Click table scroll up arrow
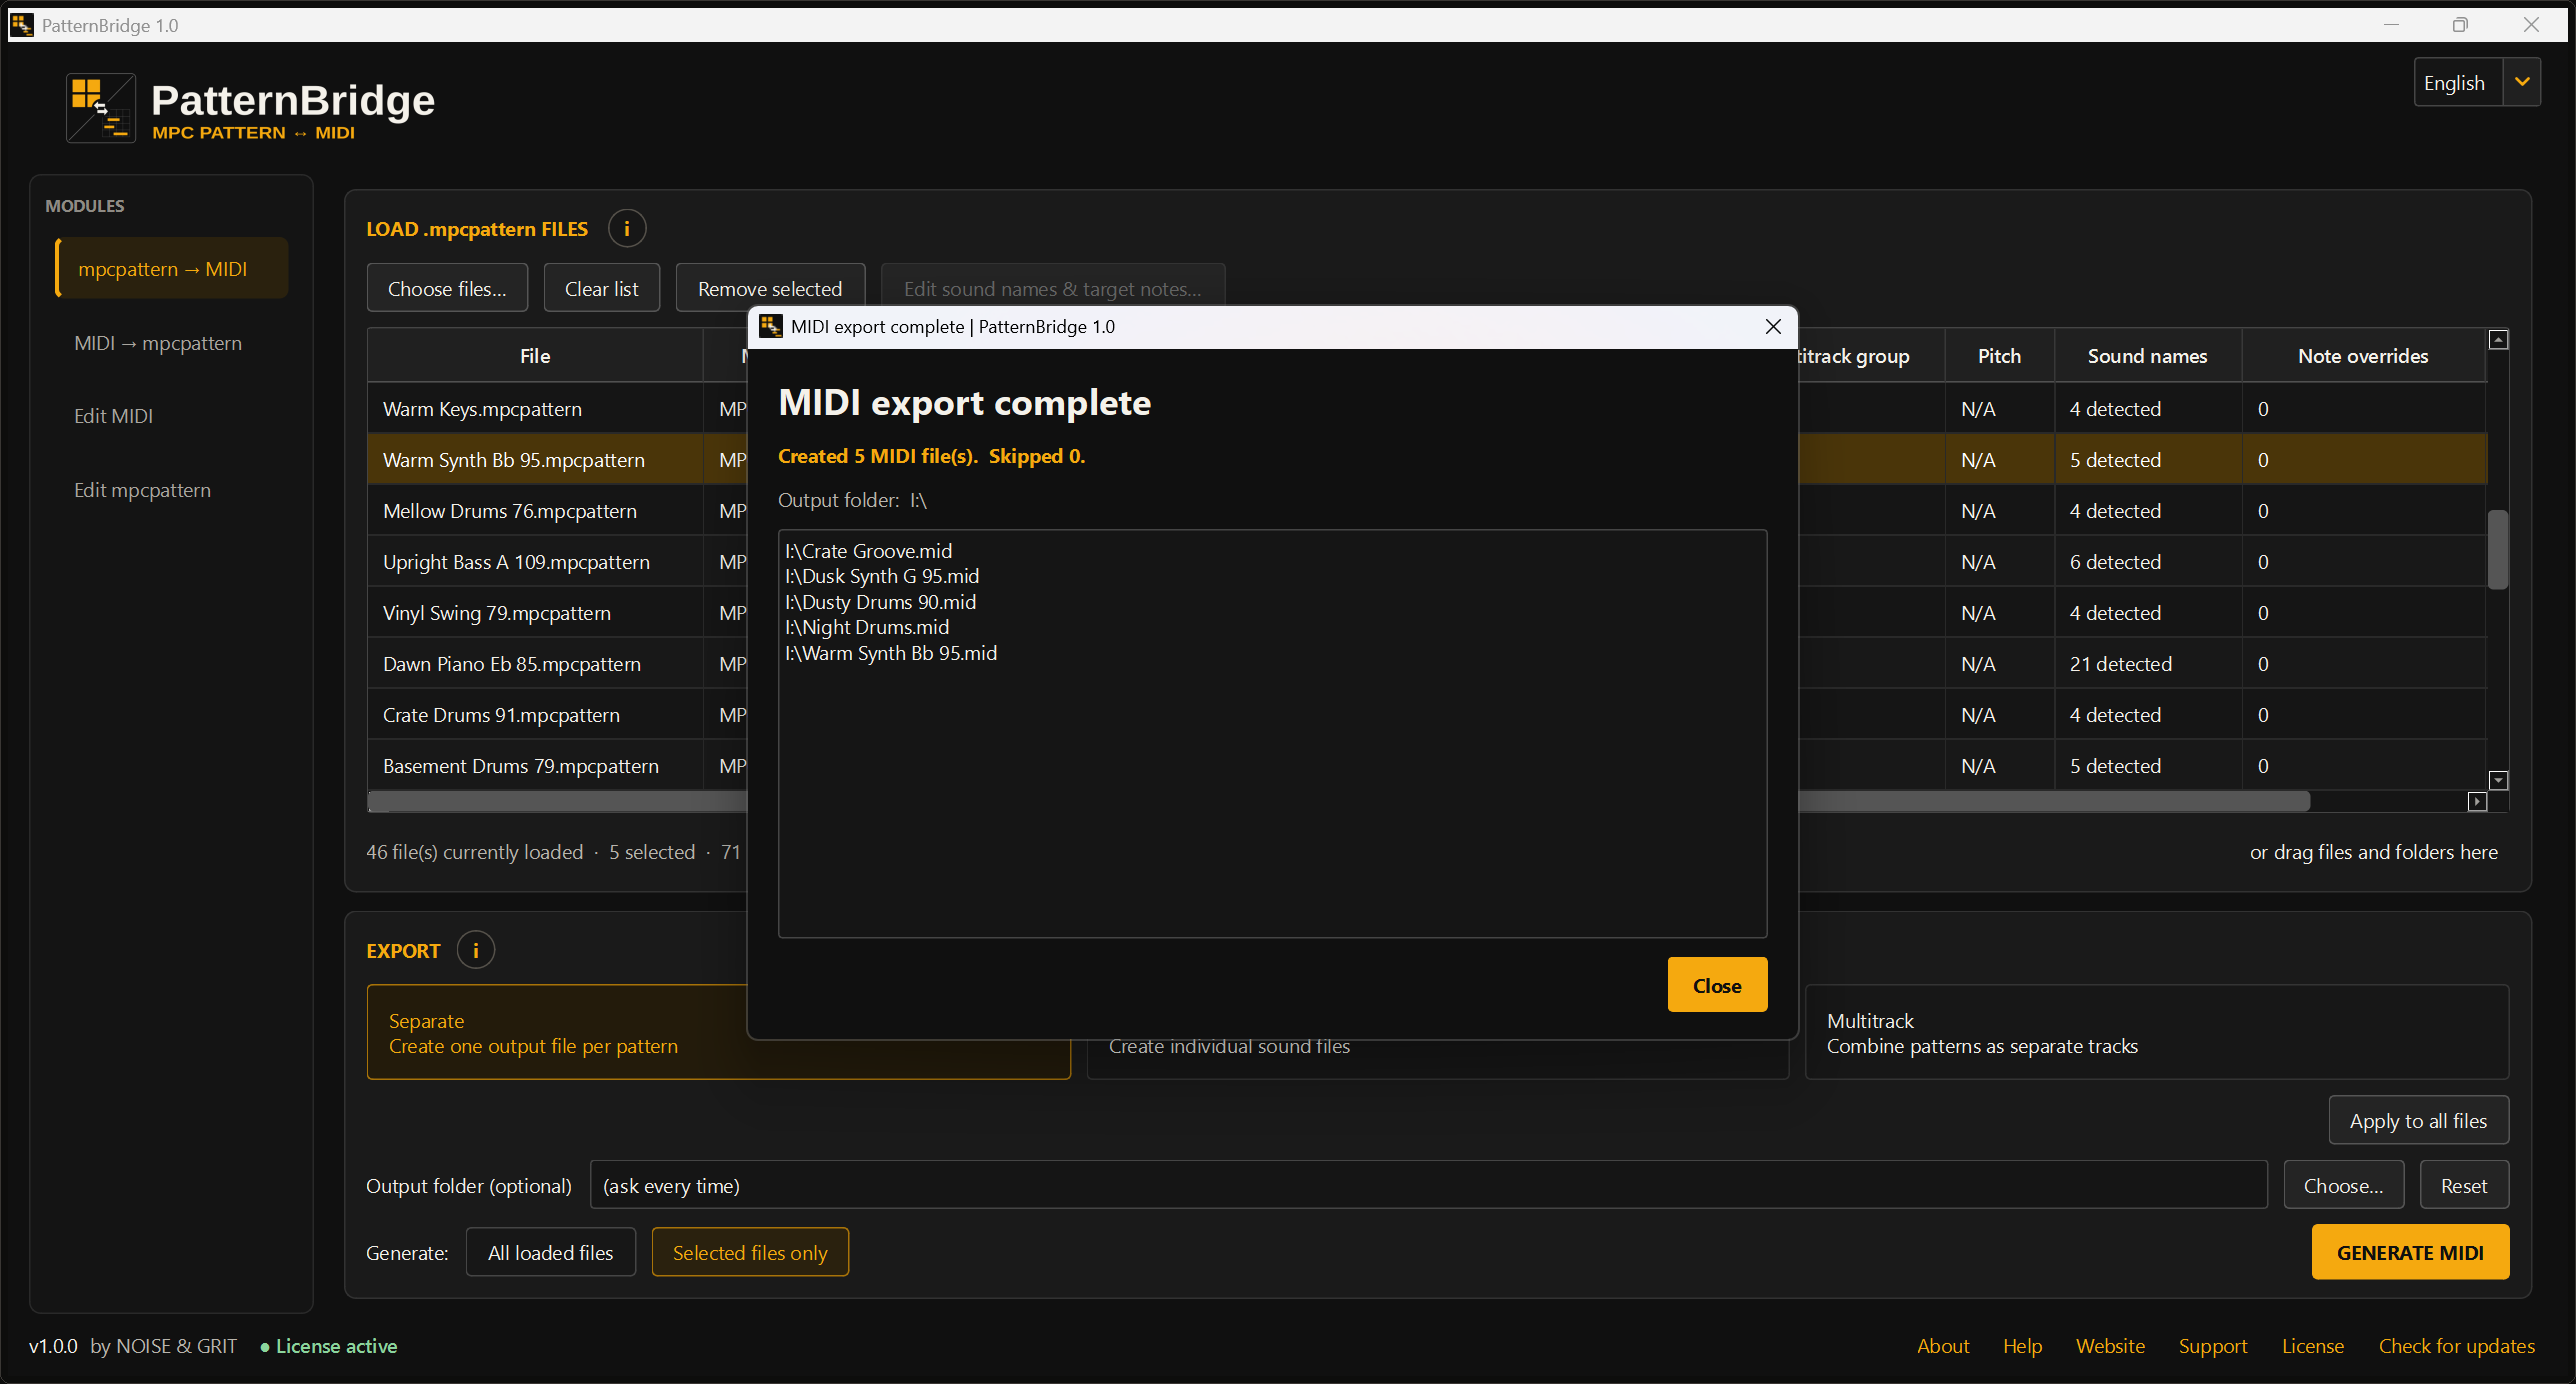Screen dimensions: 2576x1384 click(x=2498, y=340)
